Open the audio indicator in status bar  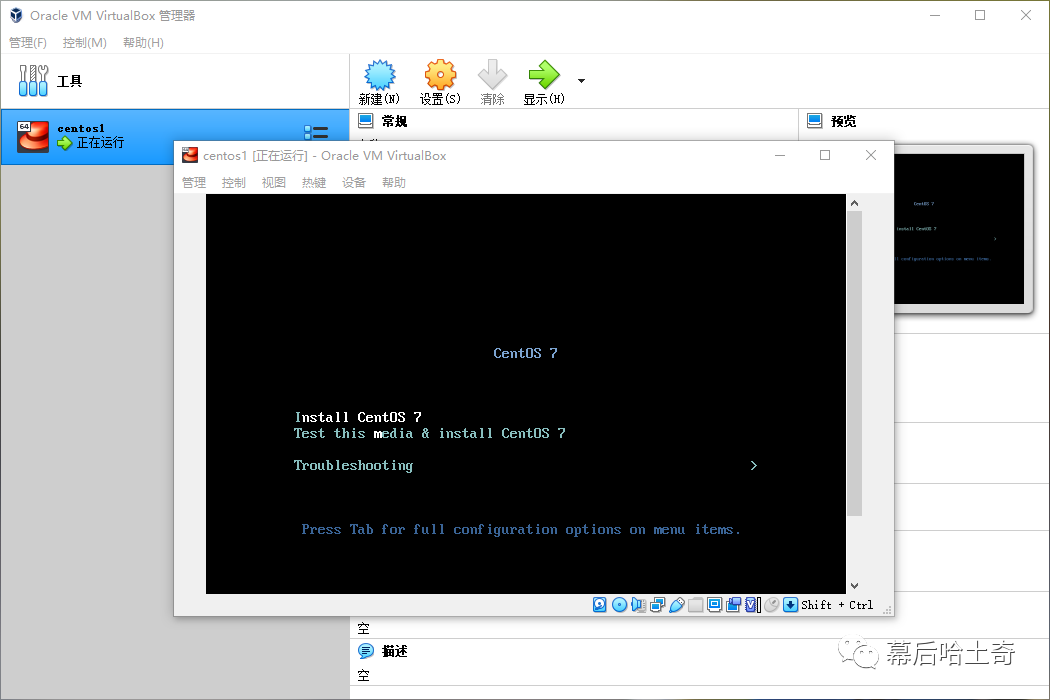(x=638, y=605)
